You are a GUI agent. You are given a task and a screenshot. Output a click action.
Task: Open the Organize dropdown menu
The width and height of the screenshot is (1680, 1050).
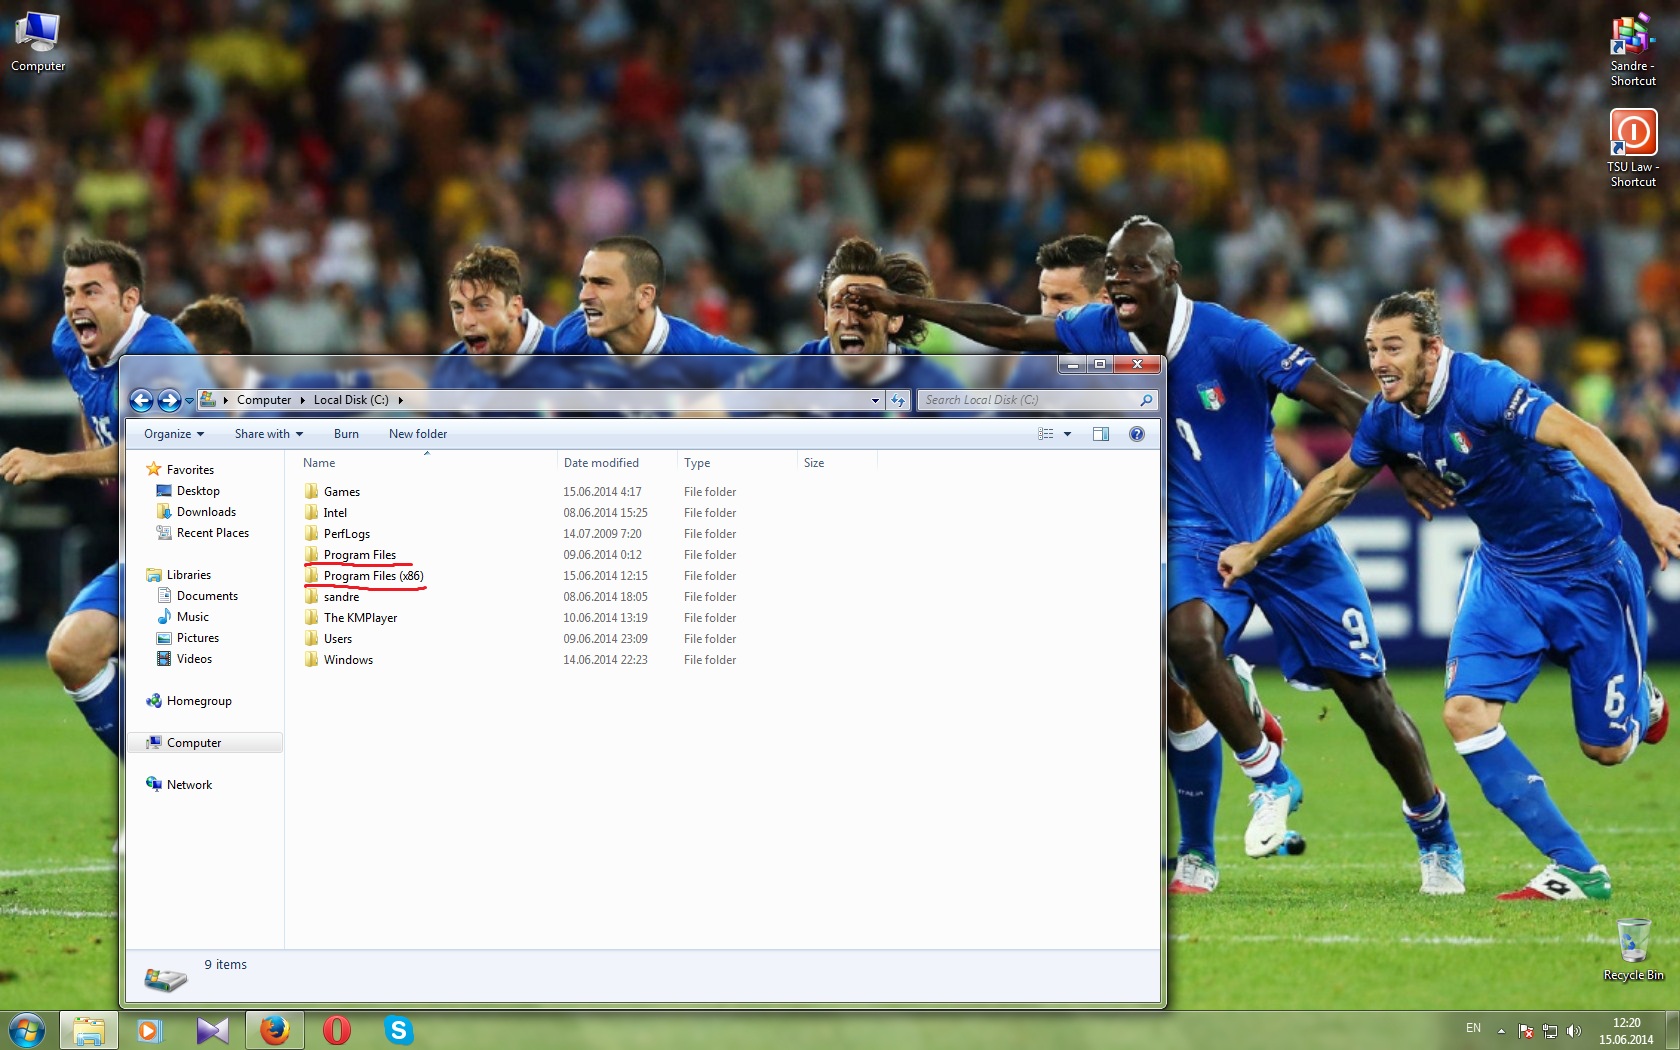pos(174,434)
